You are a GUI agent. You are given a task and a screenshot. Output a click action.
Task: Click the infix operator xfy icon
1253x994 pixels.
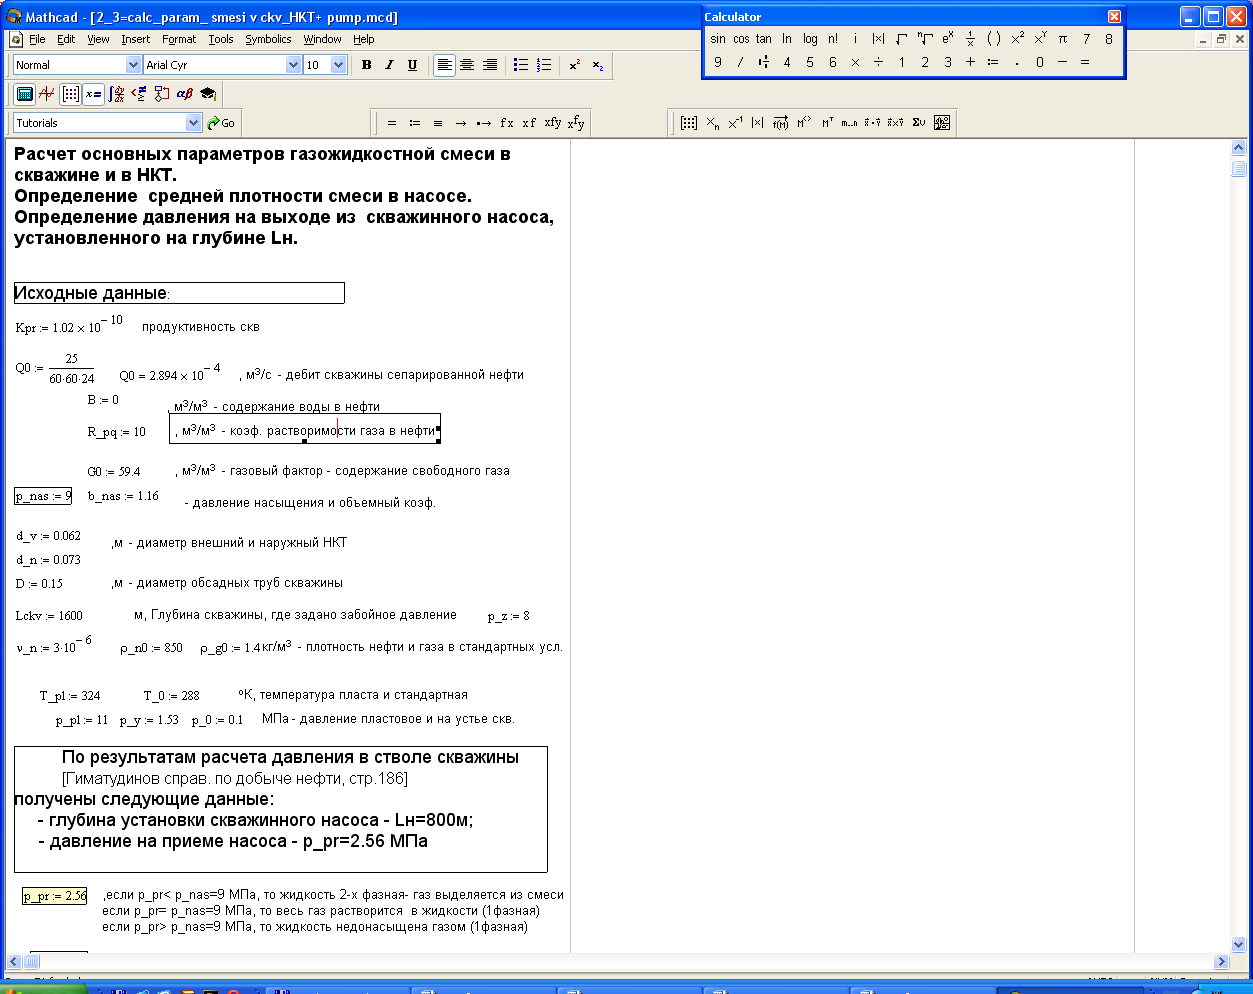pyautogui.click(x=553, y=123)
